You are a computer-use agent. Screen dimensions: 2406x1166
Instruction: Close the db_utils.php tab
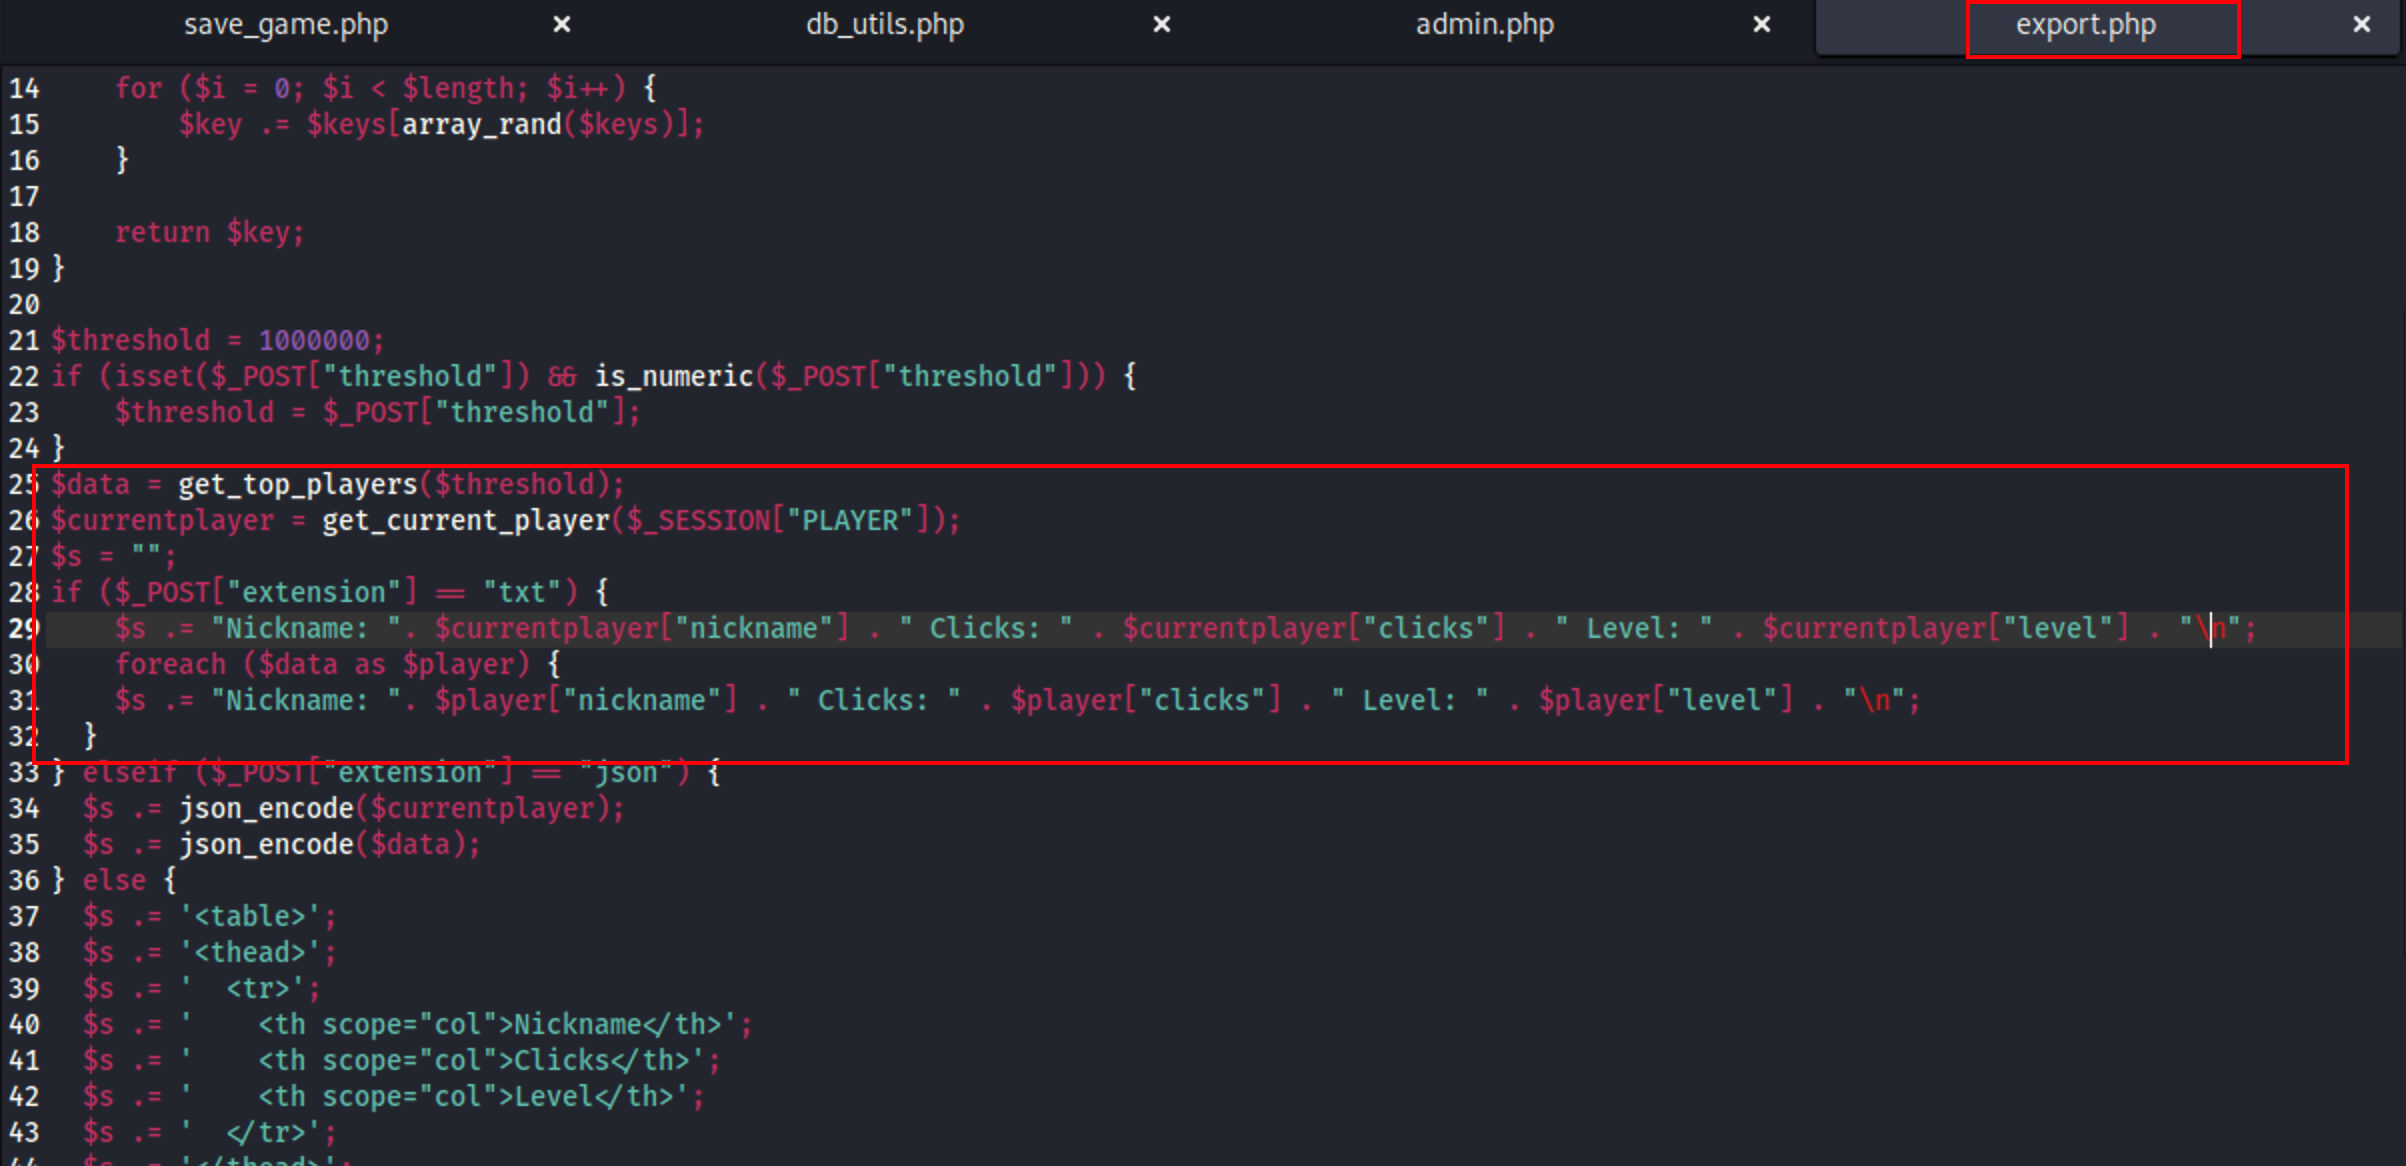click(1161, 24)
